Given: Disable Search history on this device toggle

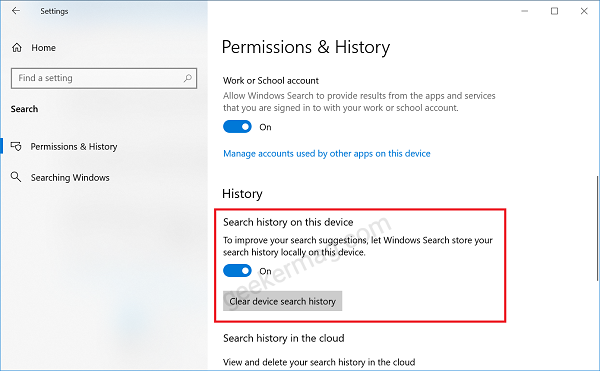Looking at the screenshot, I should (237, 271).
